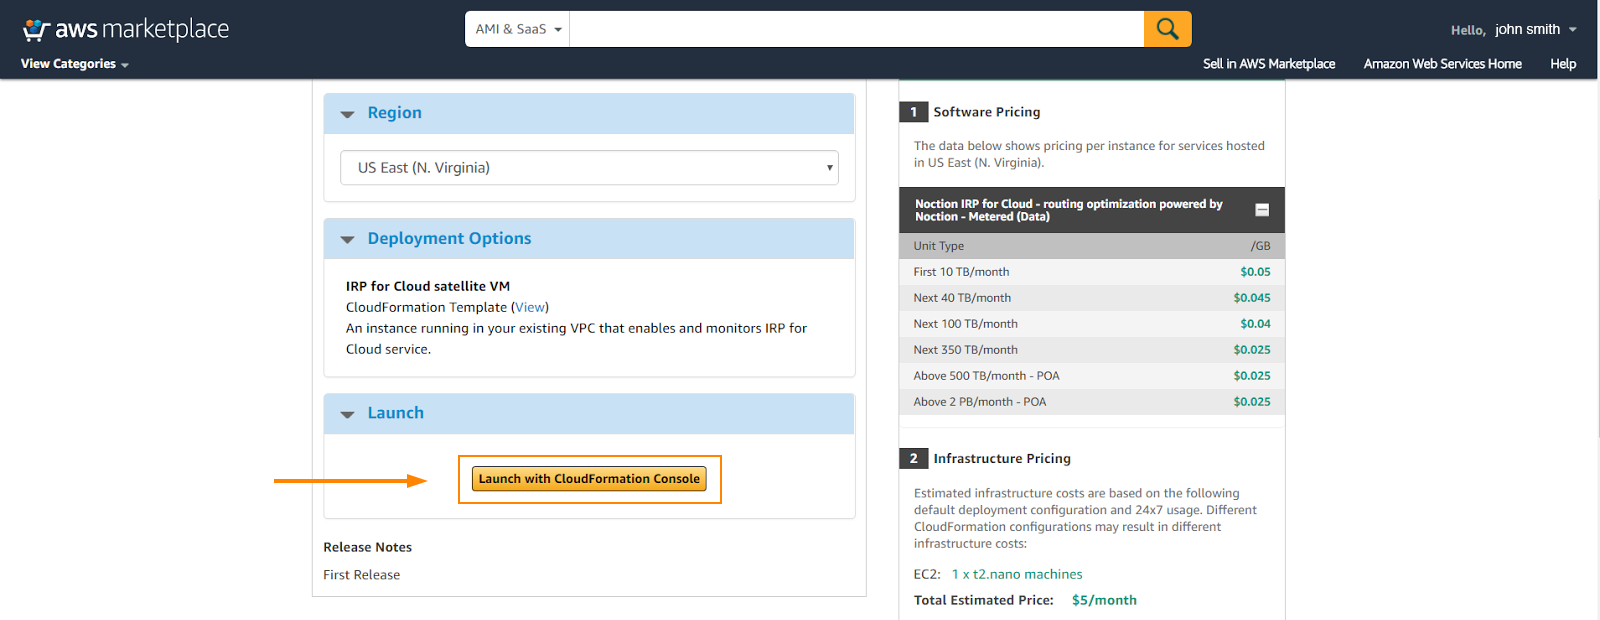This screenshot has width=1600, height=620.
Task: Click Launch with CloudFormation Console button
Action: 589,479
